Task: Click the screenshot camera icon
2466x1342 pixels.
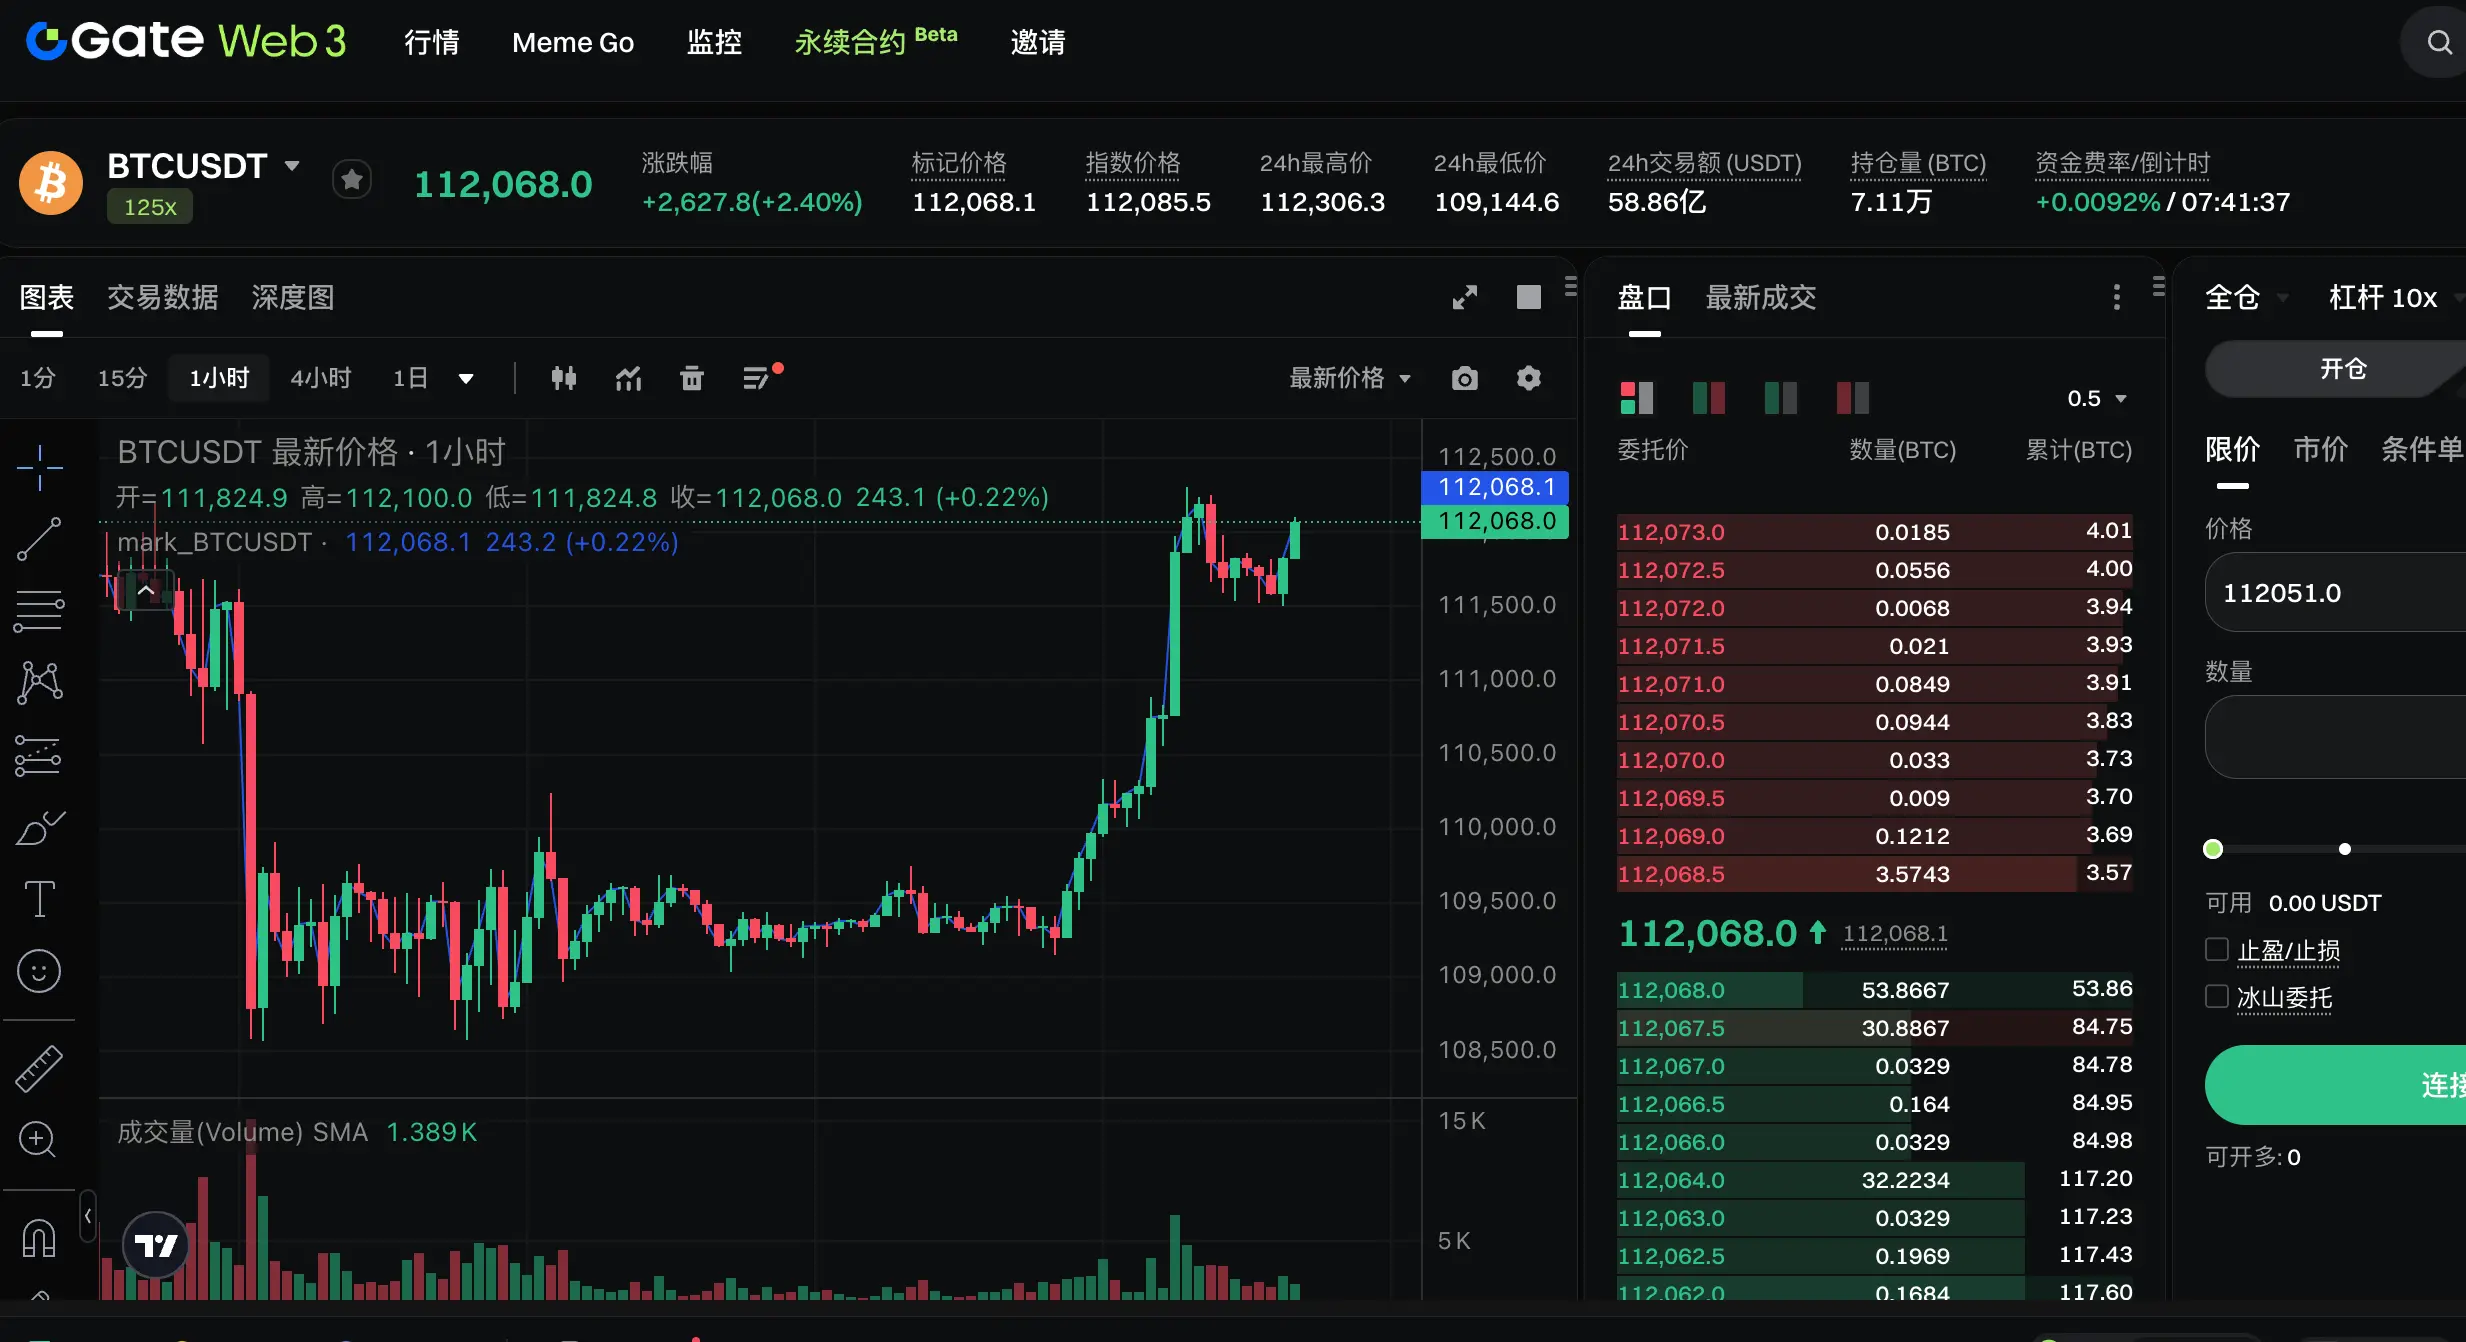Action: coord(1464,378)
